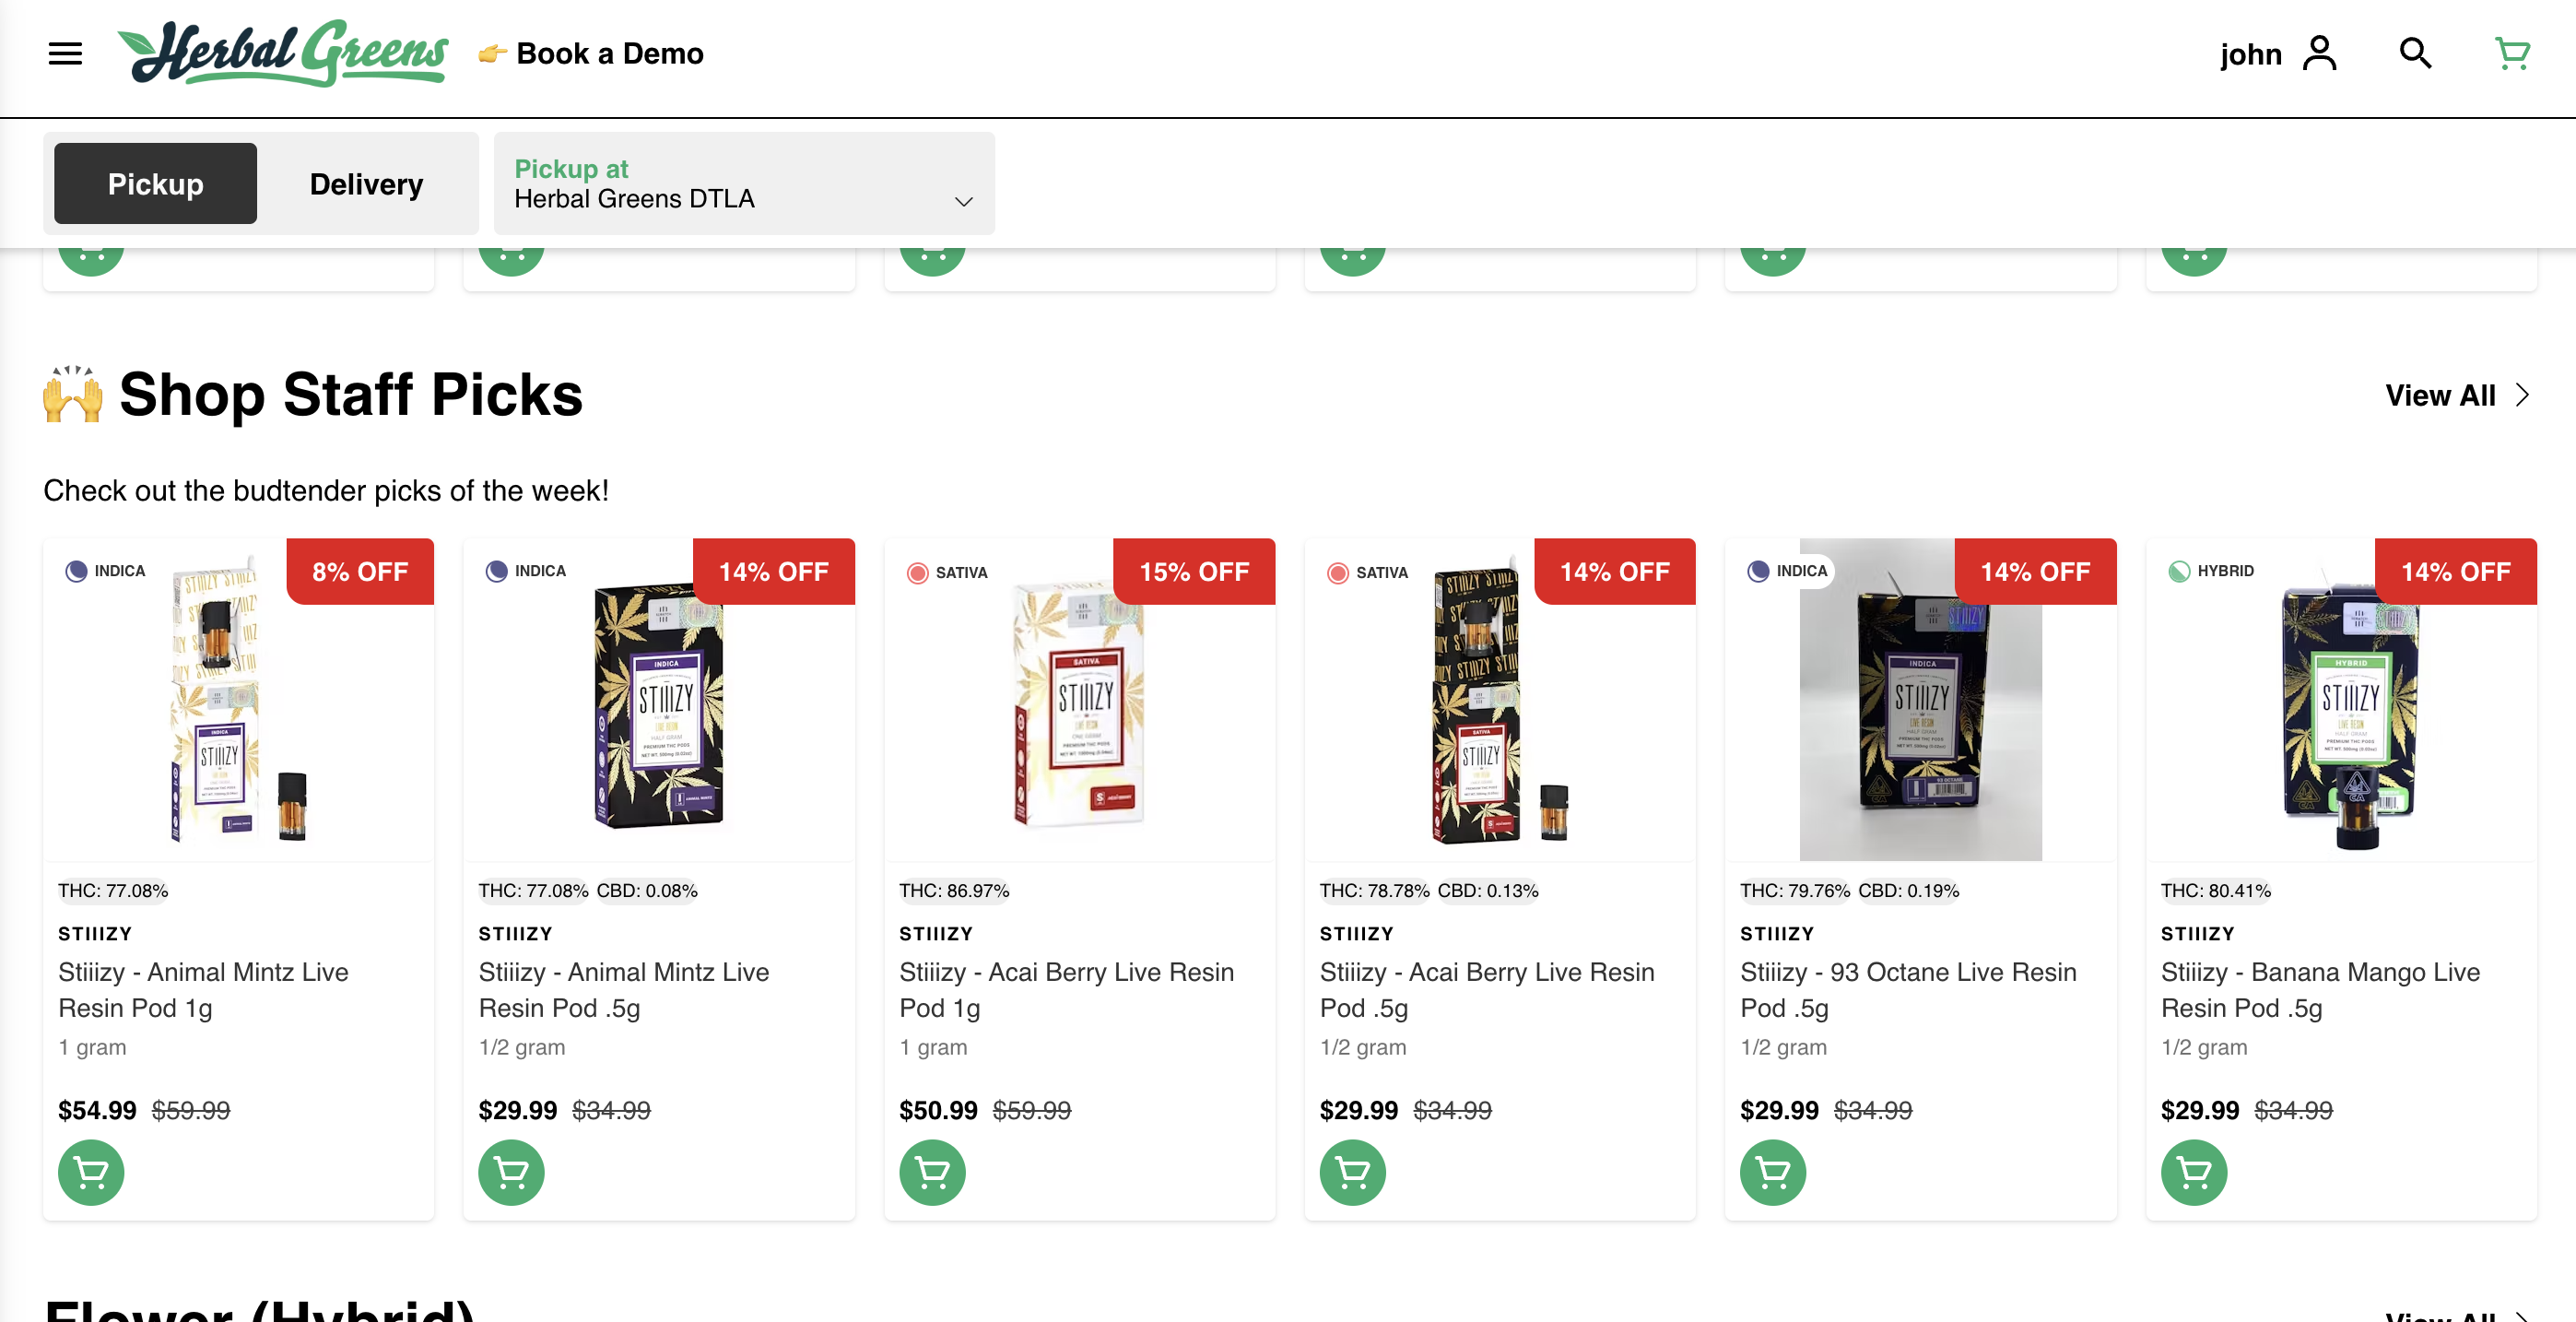Click $54.99 price on Animal Mintz 1g
Viewport: 2576px width, 1322px height.
[97, 1110]
